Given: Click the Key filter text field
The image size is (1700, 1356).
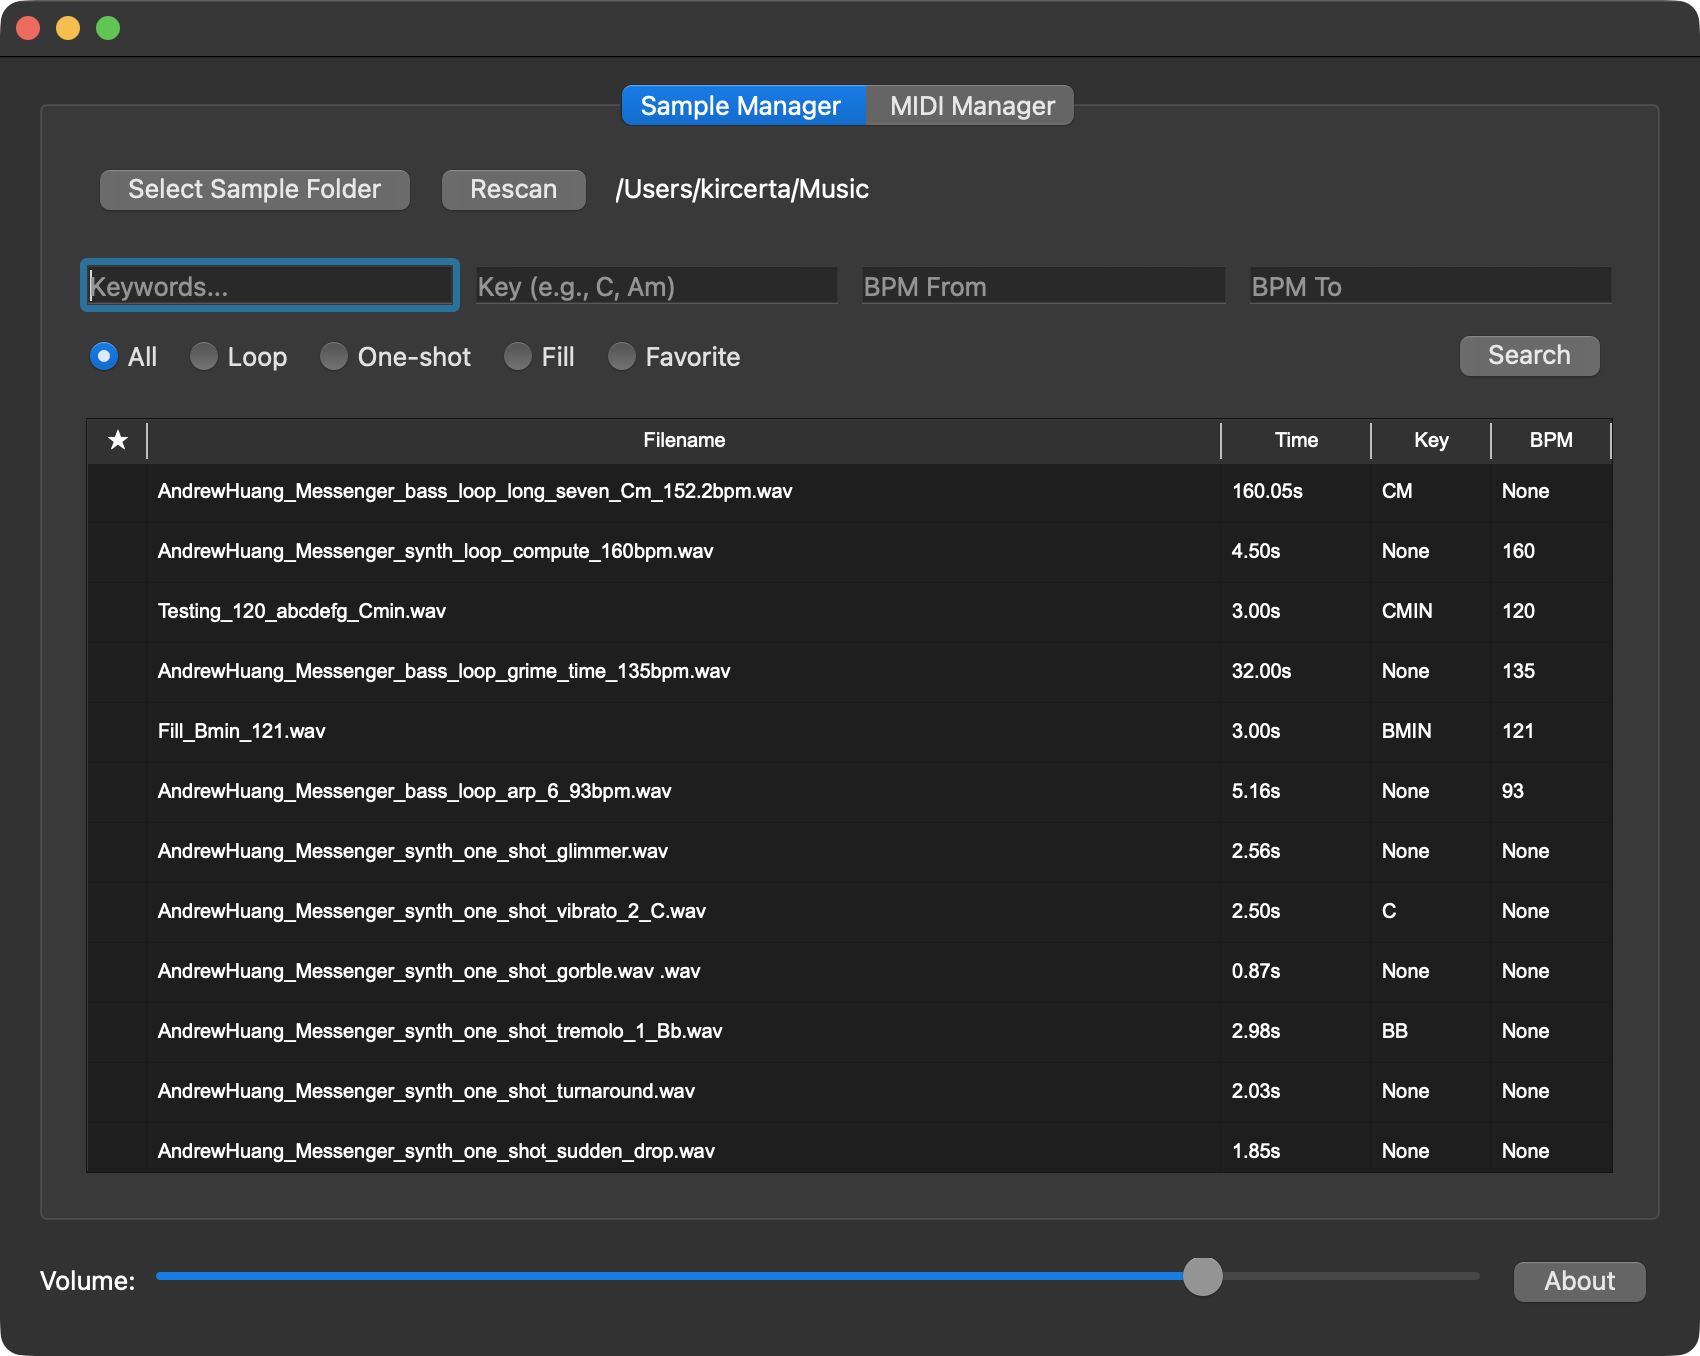Looking at the screenshot, I should point(656,287).
